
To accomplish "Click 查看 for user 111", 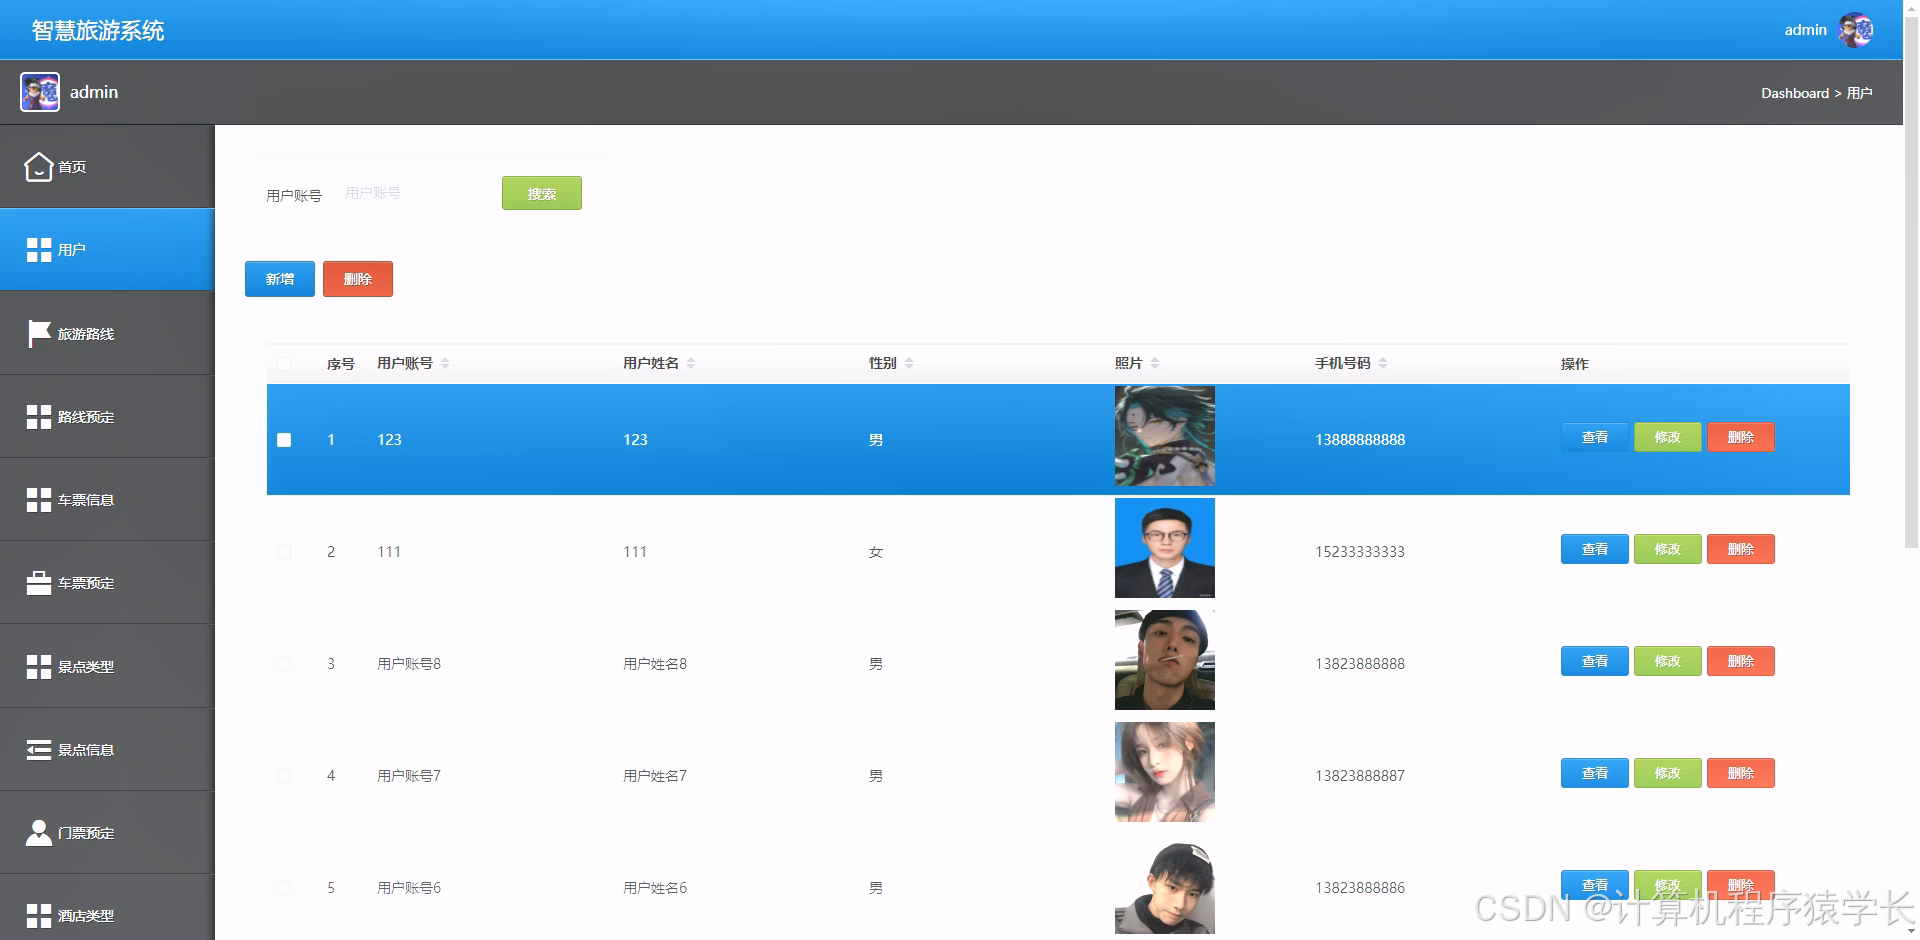I will pyautogui.click(x=1594, y=549).
